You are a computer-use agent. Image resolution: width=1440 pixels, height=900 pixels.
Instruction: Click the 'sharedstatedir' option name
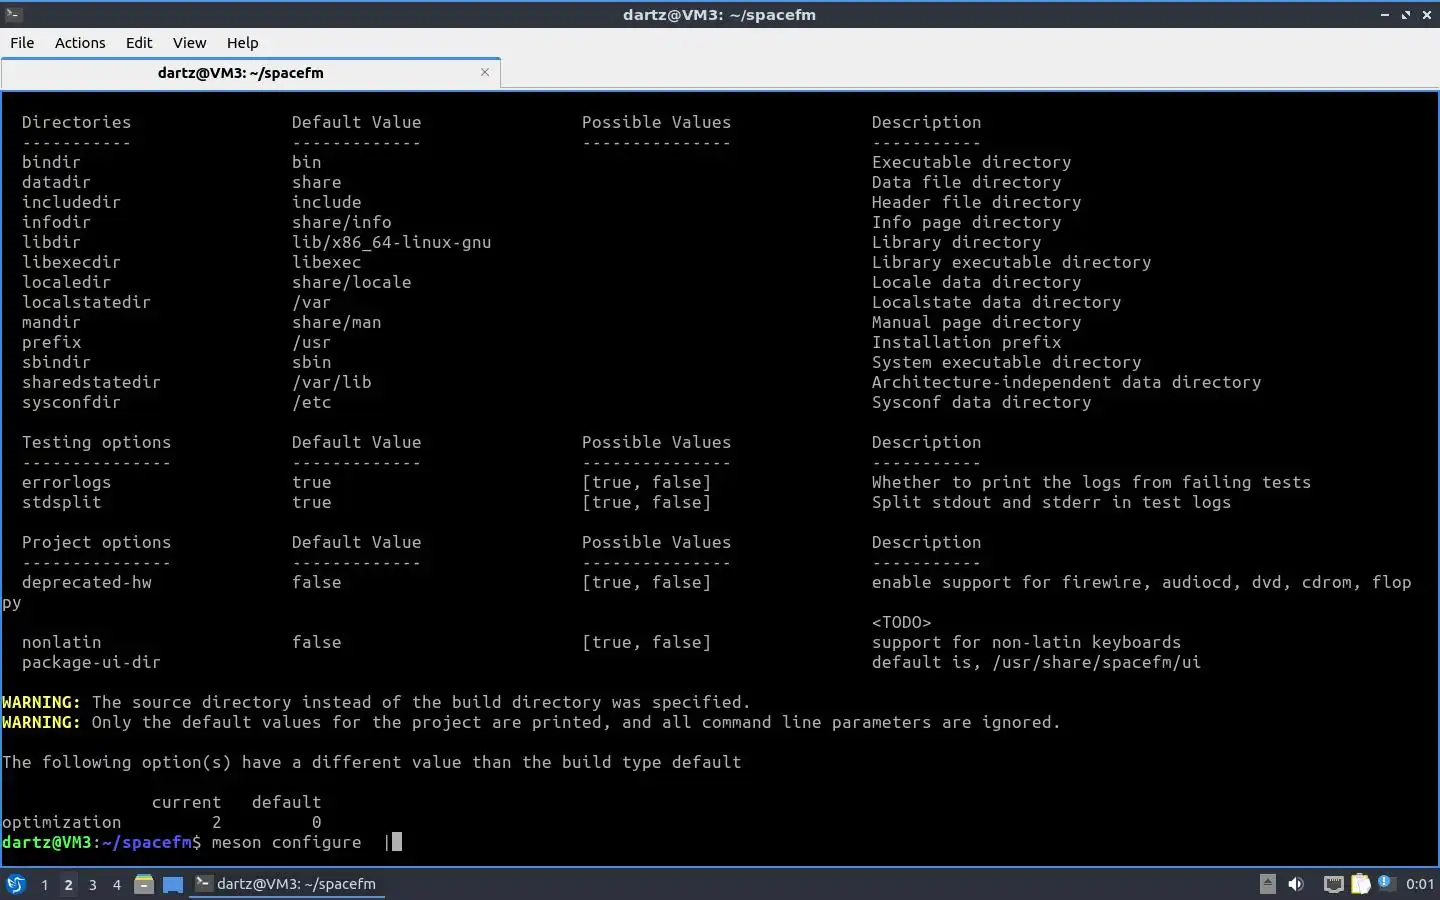tap(91, 382)
